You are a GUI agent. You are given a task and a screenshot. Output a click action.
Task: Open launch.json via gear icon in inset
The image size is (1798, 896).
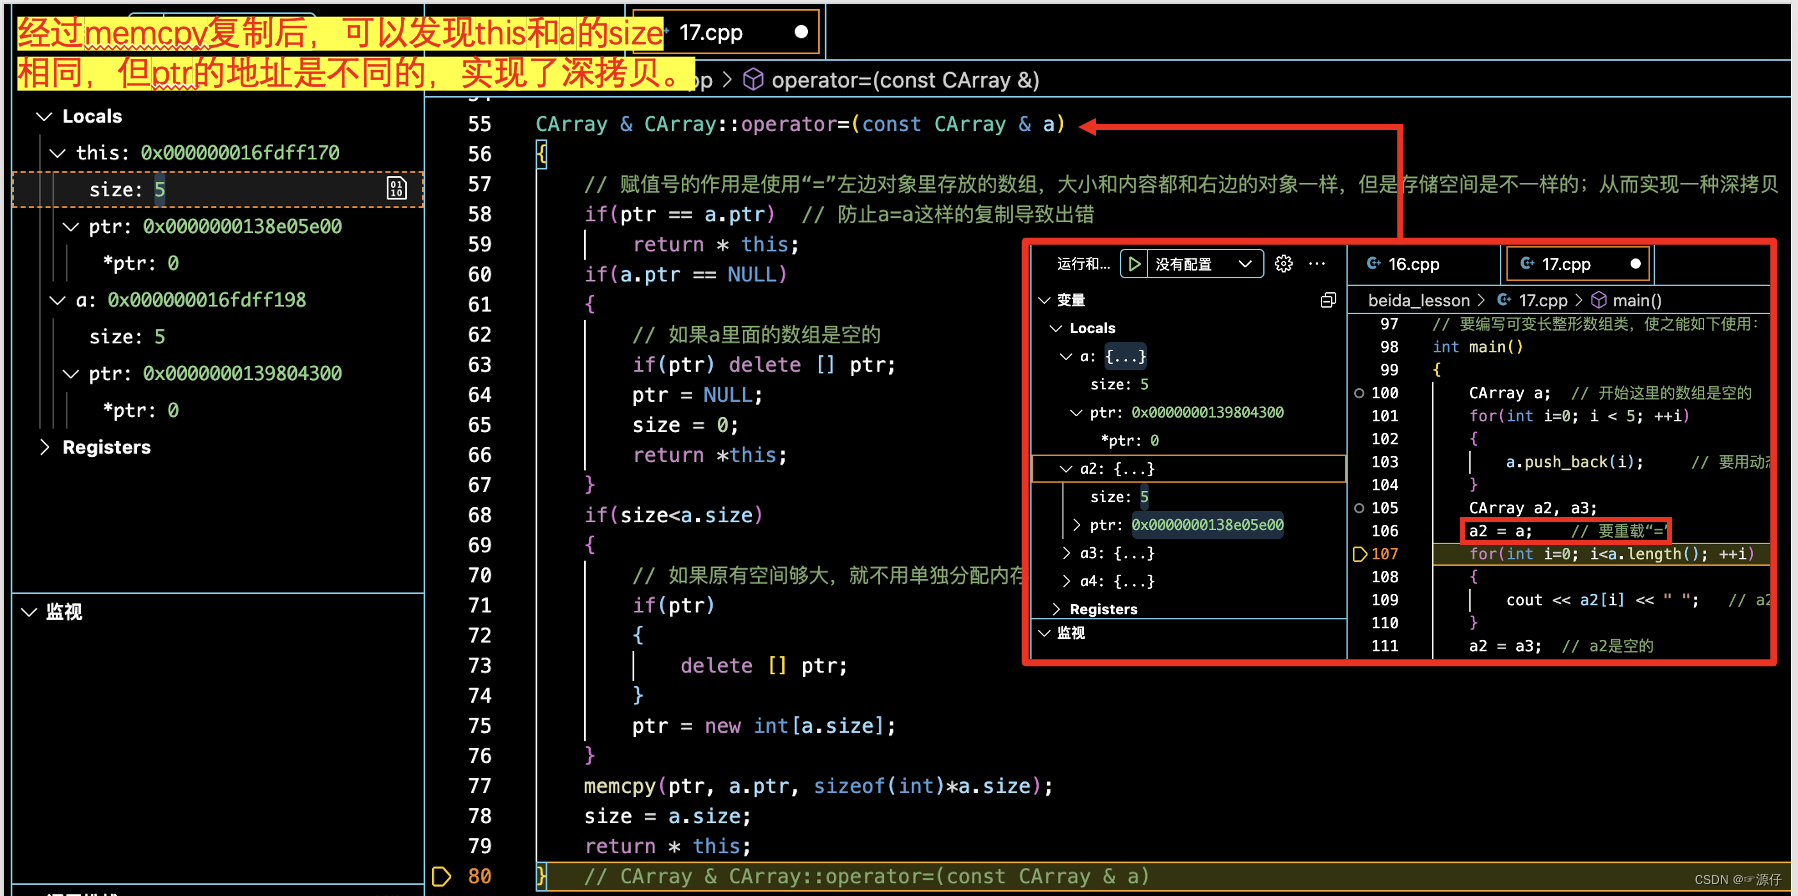pos(1284,264)
